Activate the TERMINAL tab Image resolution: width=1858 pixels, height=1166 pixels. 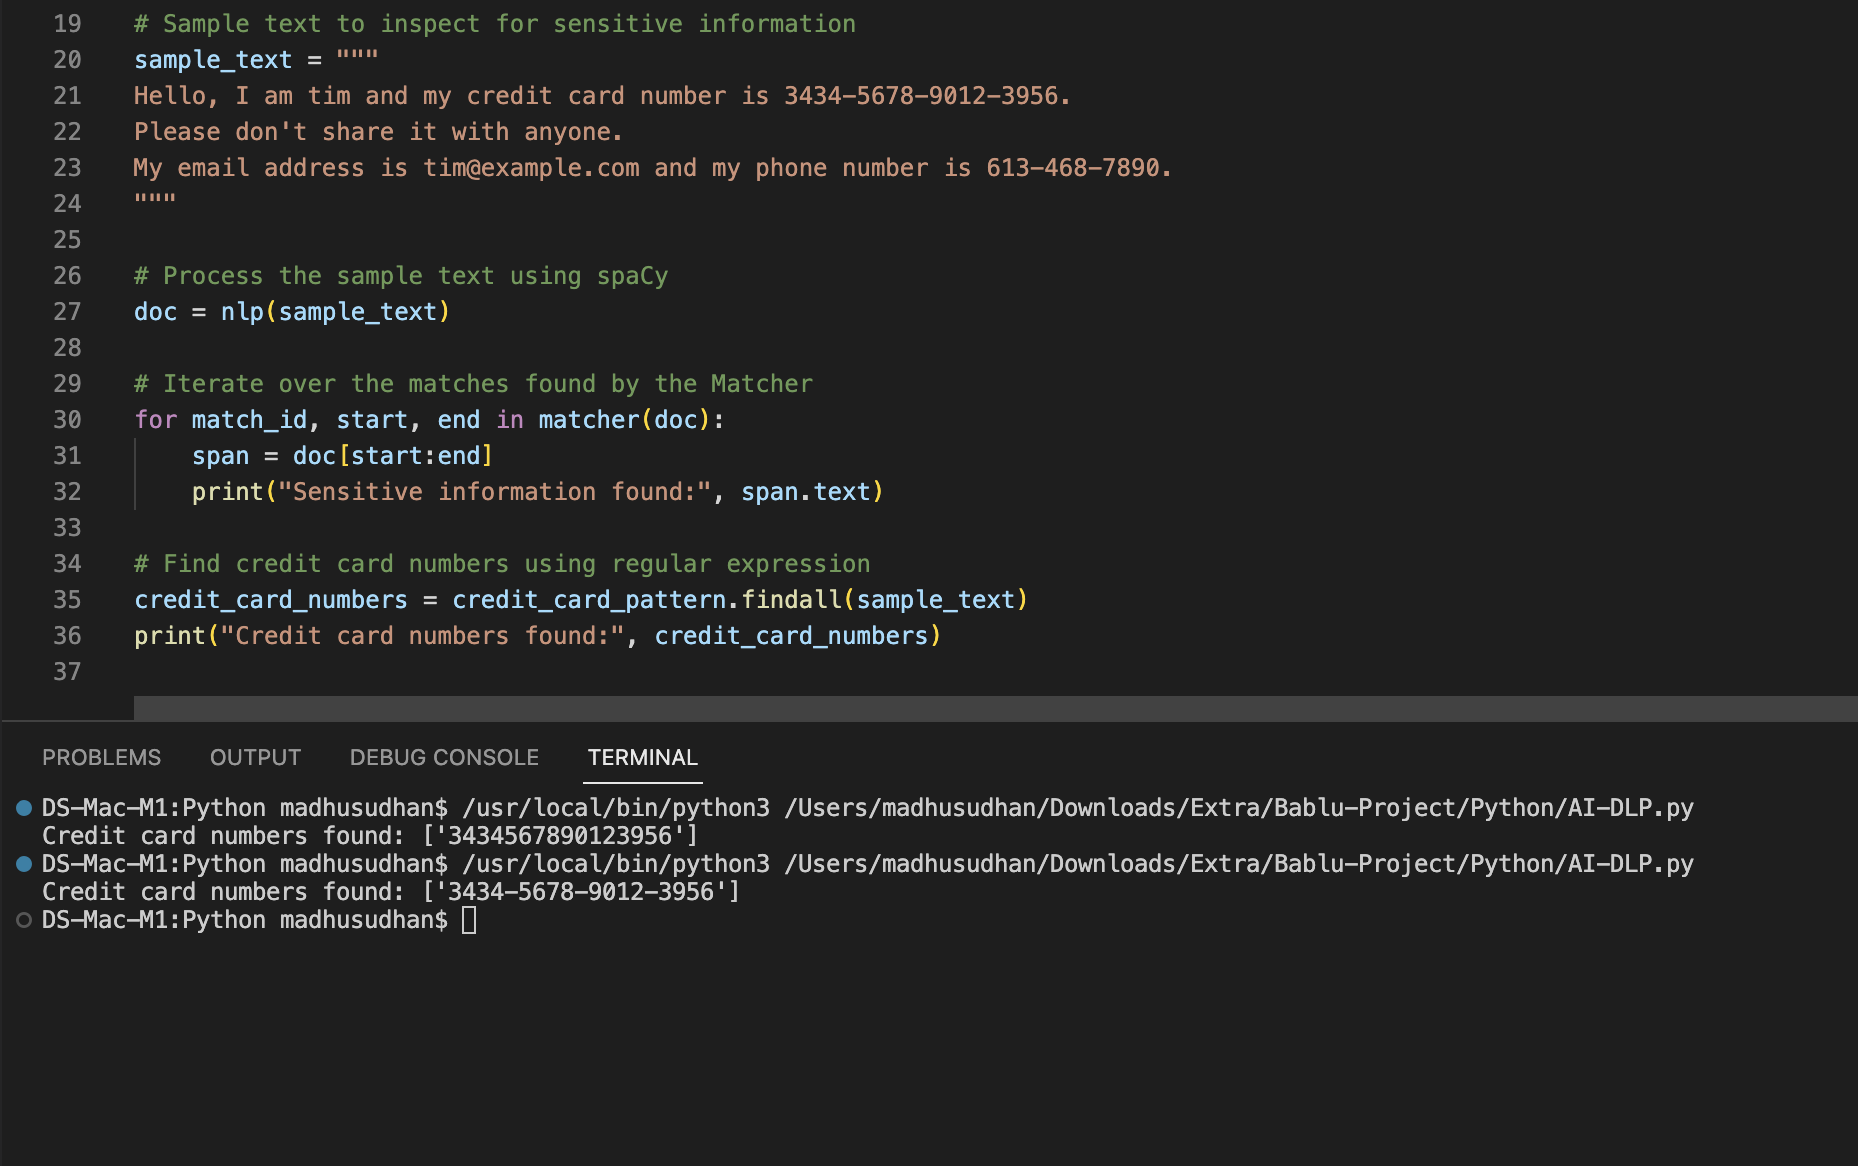pos(643,757)
